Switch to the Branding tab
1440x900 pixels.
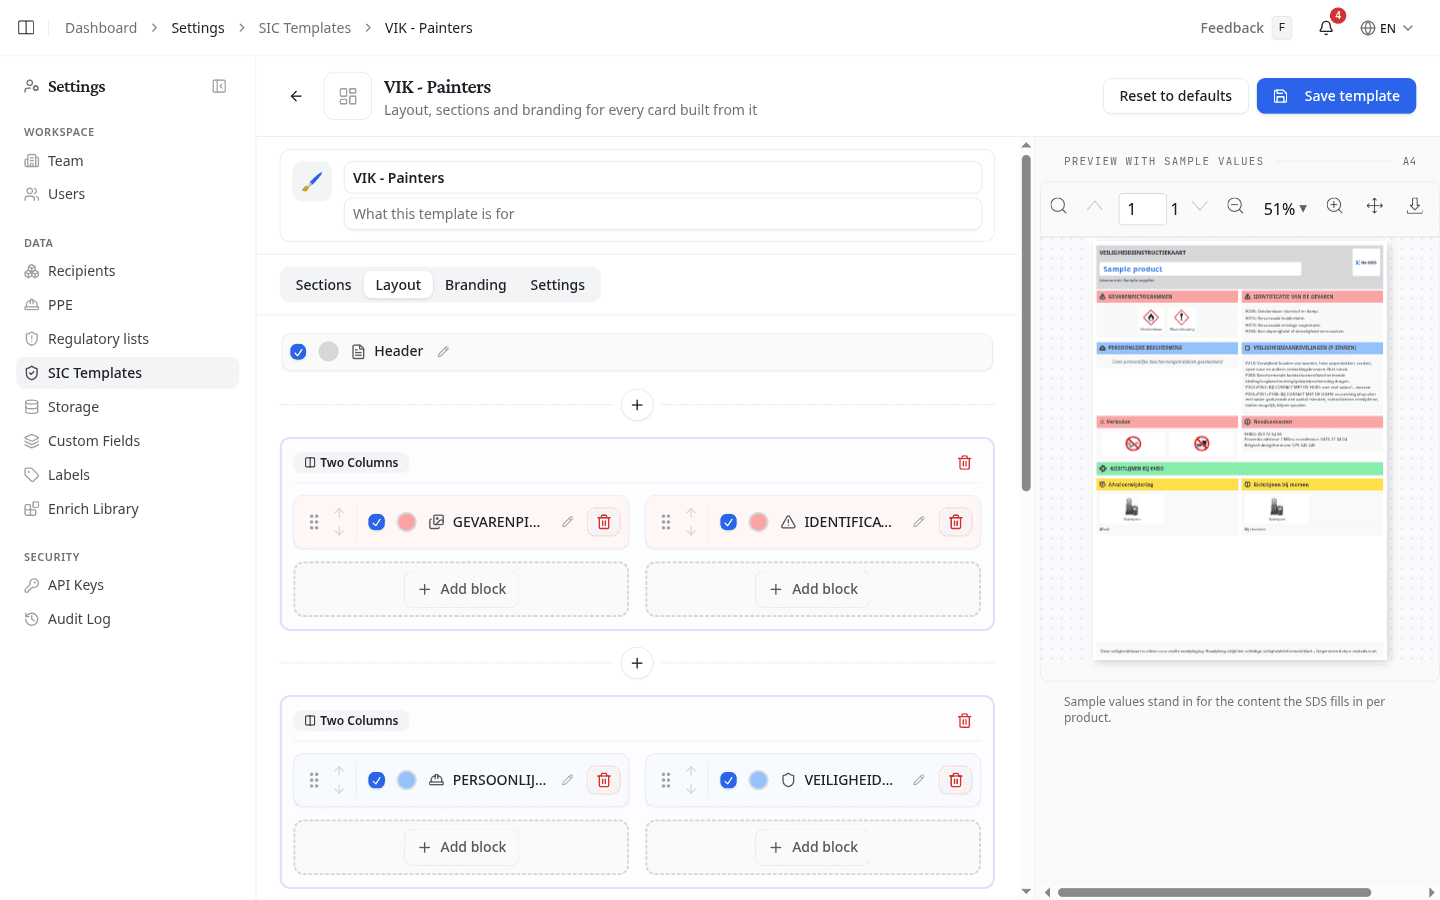[476, 285]
